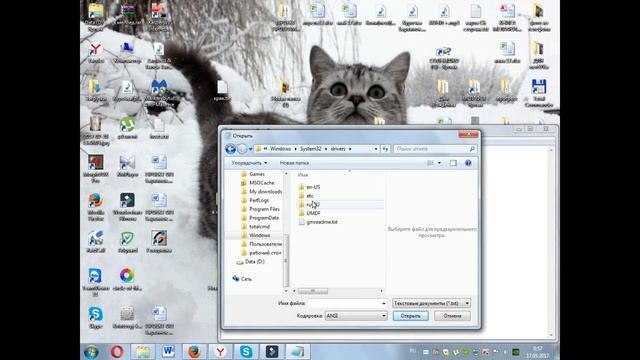The width and height of the screenshot is (640, 360).
Task: Expand the arrow after the System32 breadcrumb
Action: click(x=326, y=149)
